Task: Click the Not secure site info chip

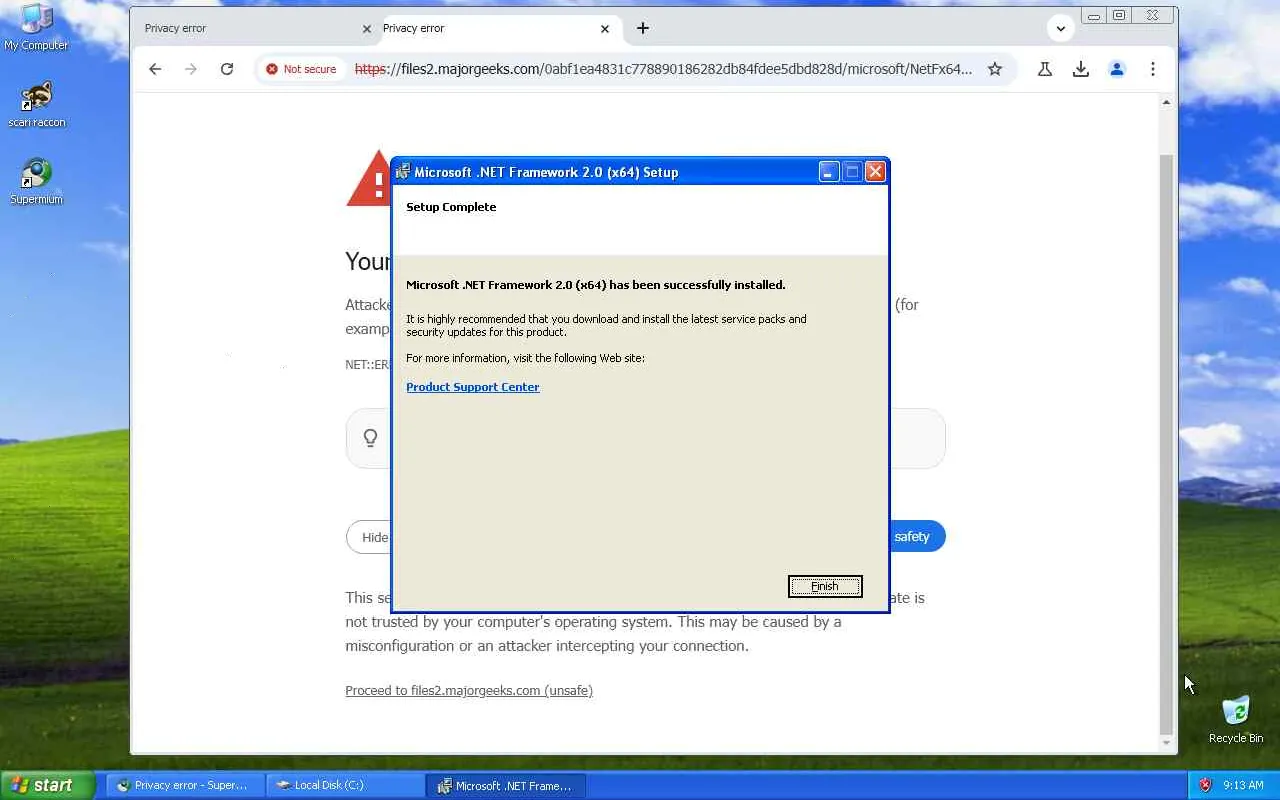Action: click(301, 69)
